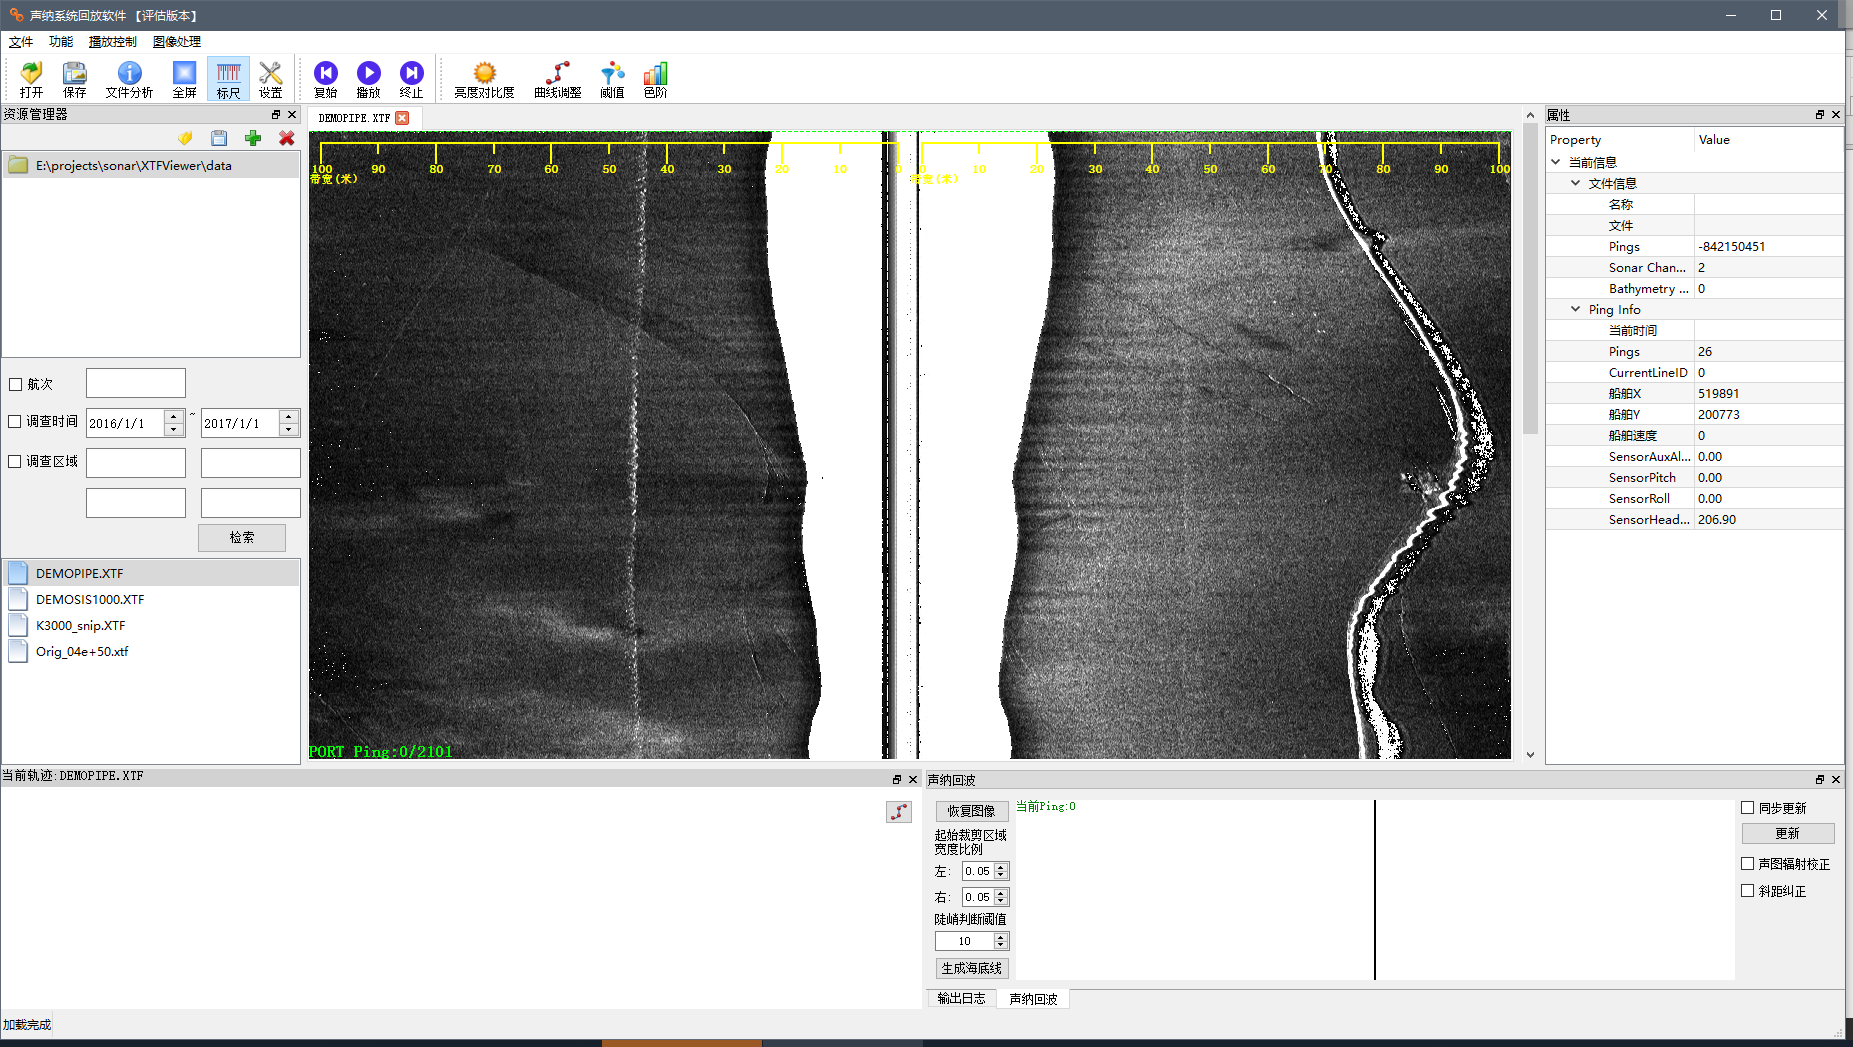Click the 文件分析 info icon
Screen dimensions: 1853x1047
[129, 79]
